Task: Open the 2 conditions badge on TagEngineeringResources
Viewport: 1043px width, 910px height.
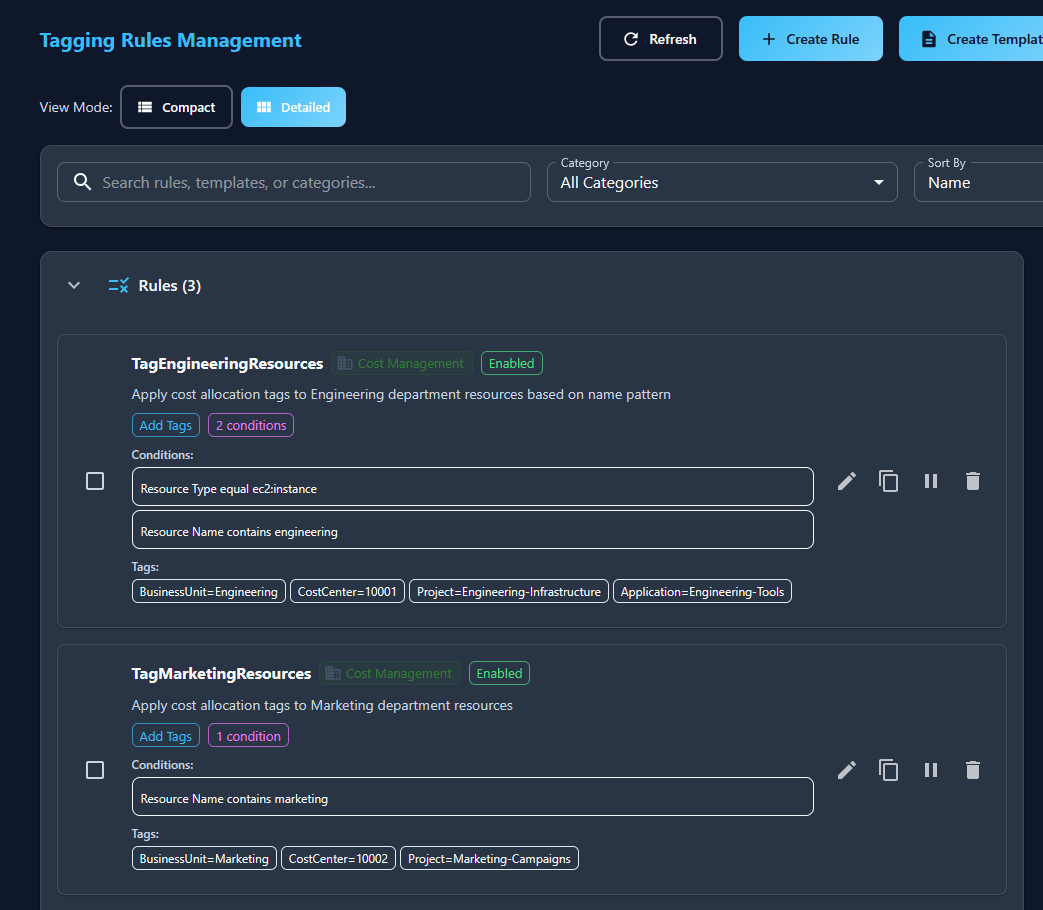Action: (x=250, y=425)
